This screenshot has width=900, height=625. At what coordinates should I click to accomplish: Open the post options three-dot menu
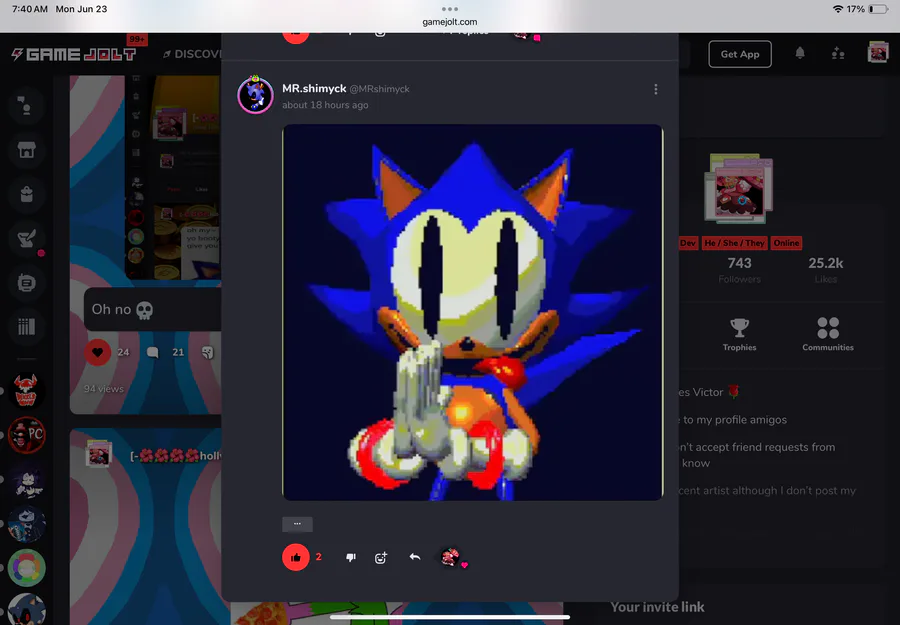point(655,90)
